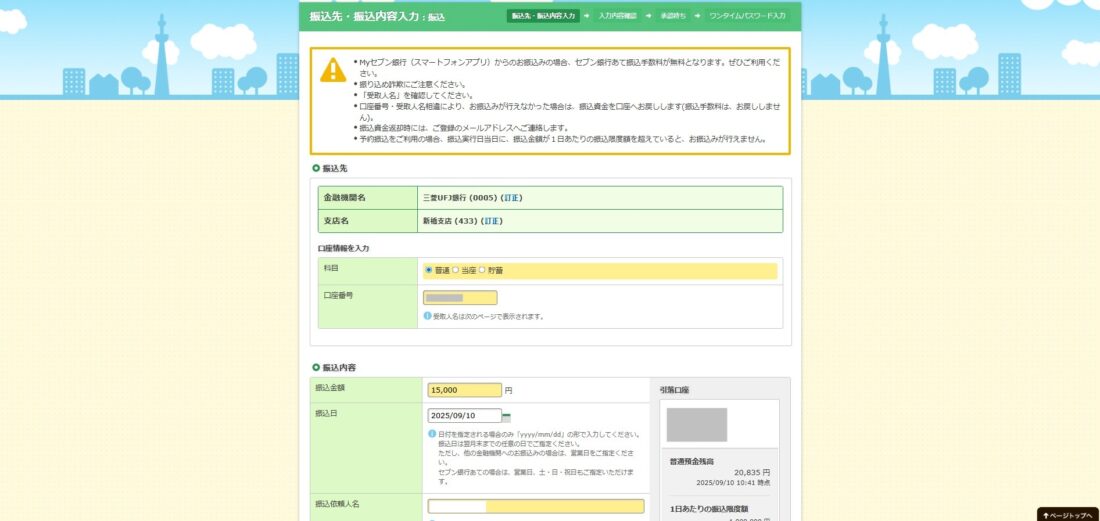Click the 振込日 row label
Image resolution: width=1100 pixels, height=521 pixels.
point(327,413)
